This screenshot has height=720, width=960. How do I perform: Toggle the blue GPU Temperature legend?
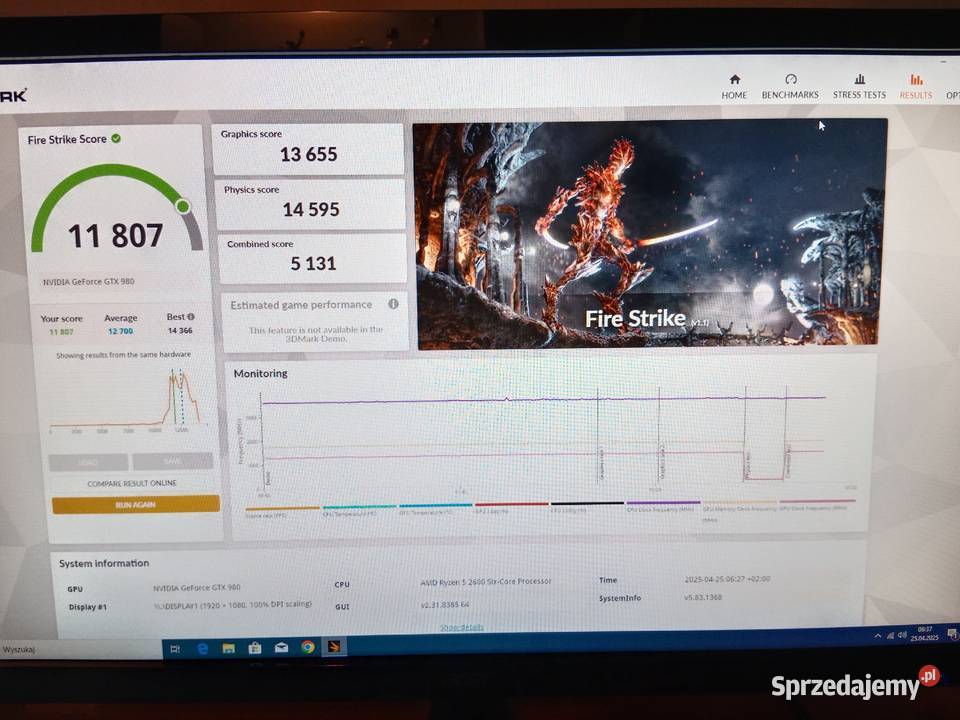point(435,509)
